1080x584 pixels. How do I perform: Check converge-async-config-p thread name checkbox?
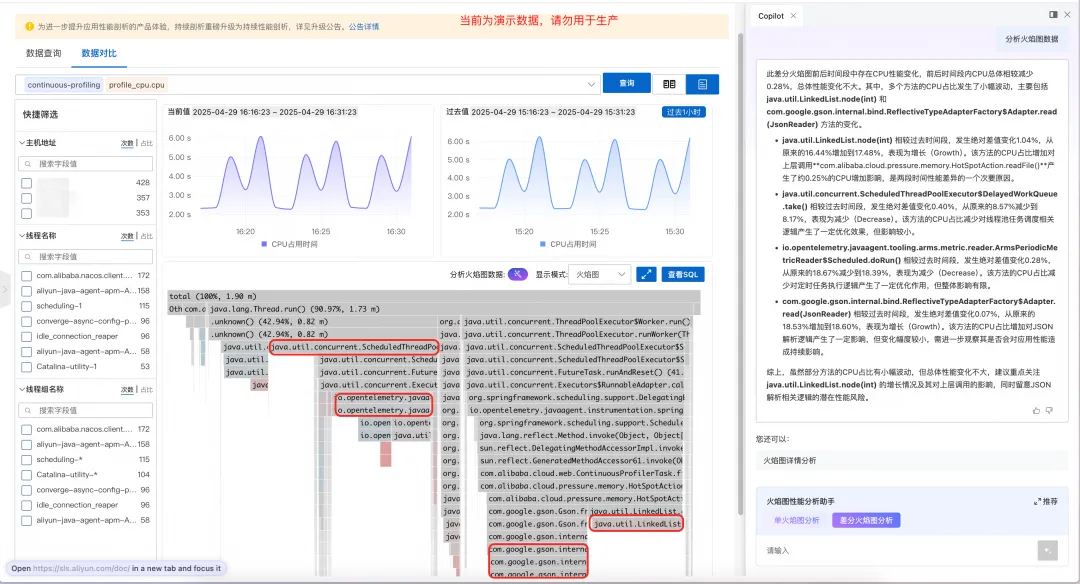click(26, 321)
